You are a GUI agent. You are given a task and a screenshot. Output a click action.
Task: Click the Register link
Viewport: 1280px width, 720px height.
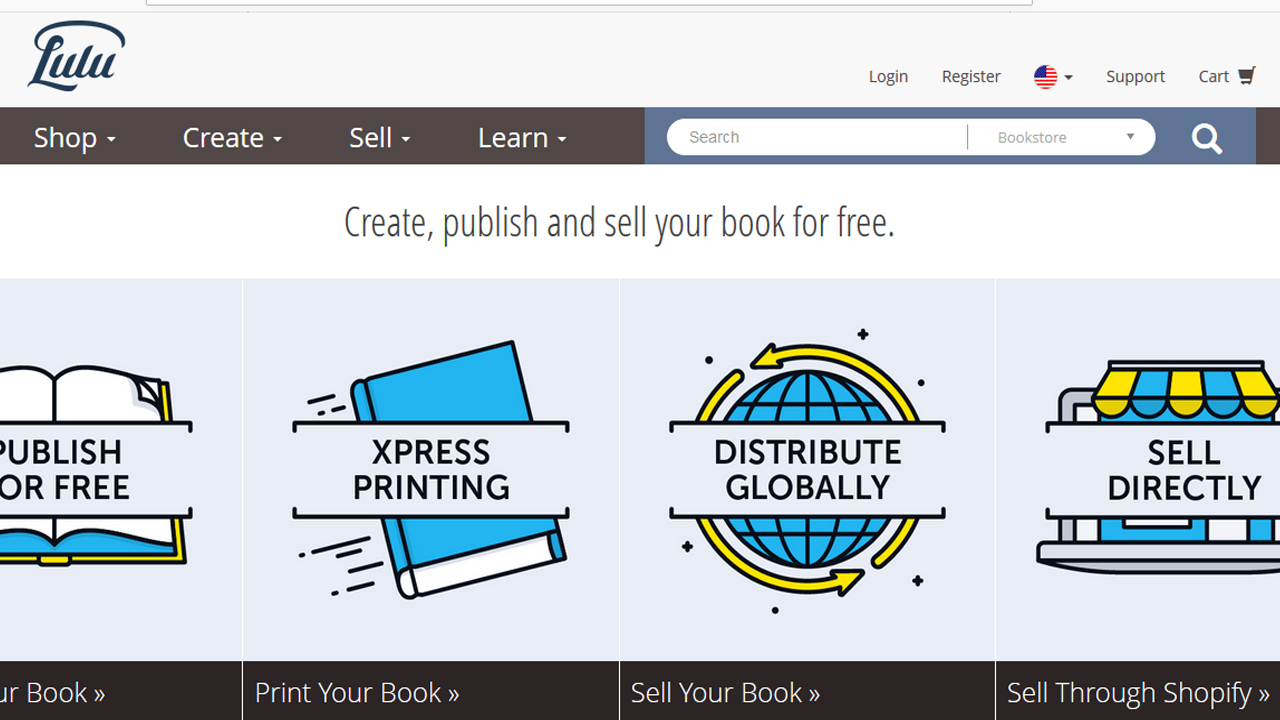pos(971,76)
